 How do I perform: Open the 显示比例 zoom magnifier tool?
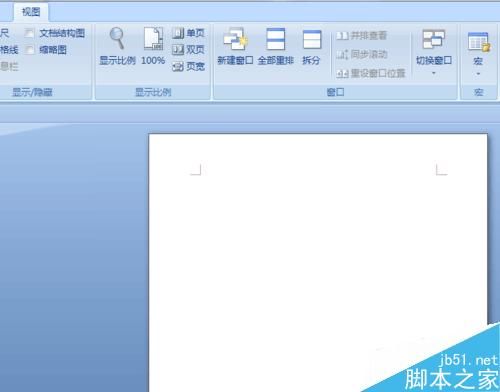117,46
